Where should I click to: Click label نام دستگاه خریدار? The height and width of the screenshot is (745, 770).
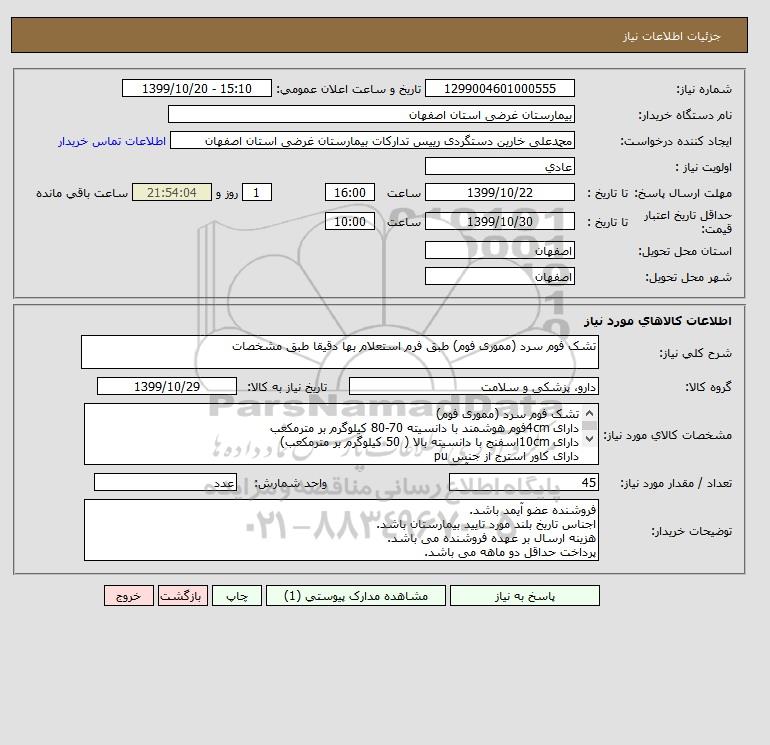coord(685,115)
